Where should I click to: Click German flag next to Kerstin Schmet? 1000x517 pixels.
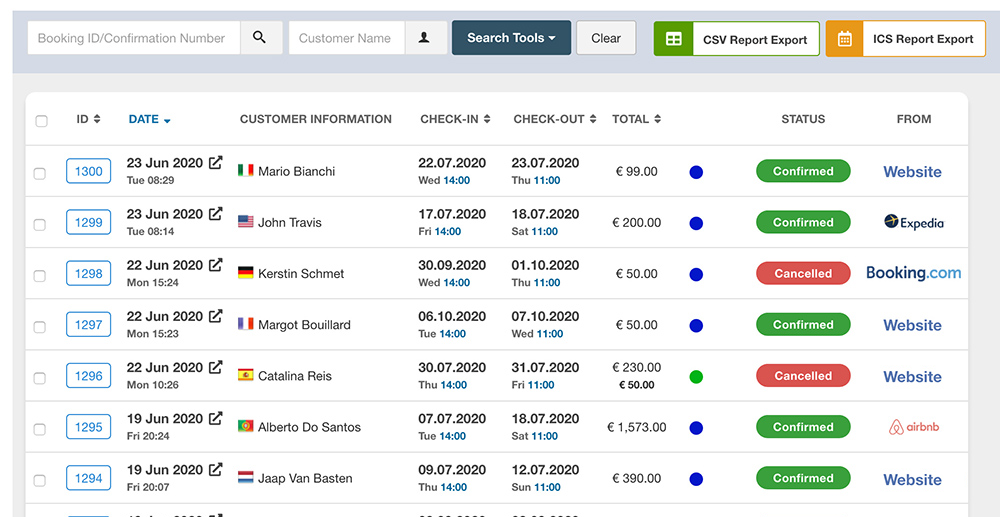pos(246,273)
